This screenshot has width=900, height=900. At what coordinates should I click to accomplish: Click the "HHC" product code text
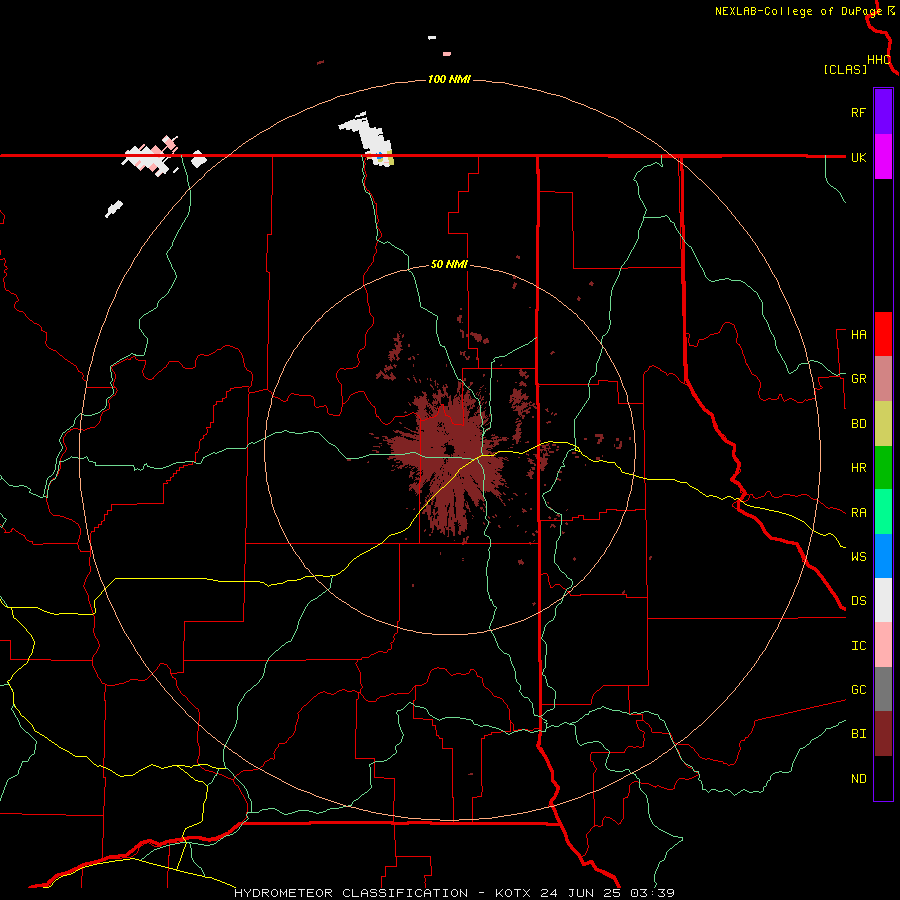pyautogui.click(x=879, y=60)
